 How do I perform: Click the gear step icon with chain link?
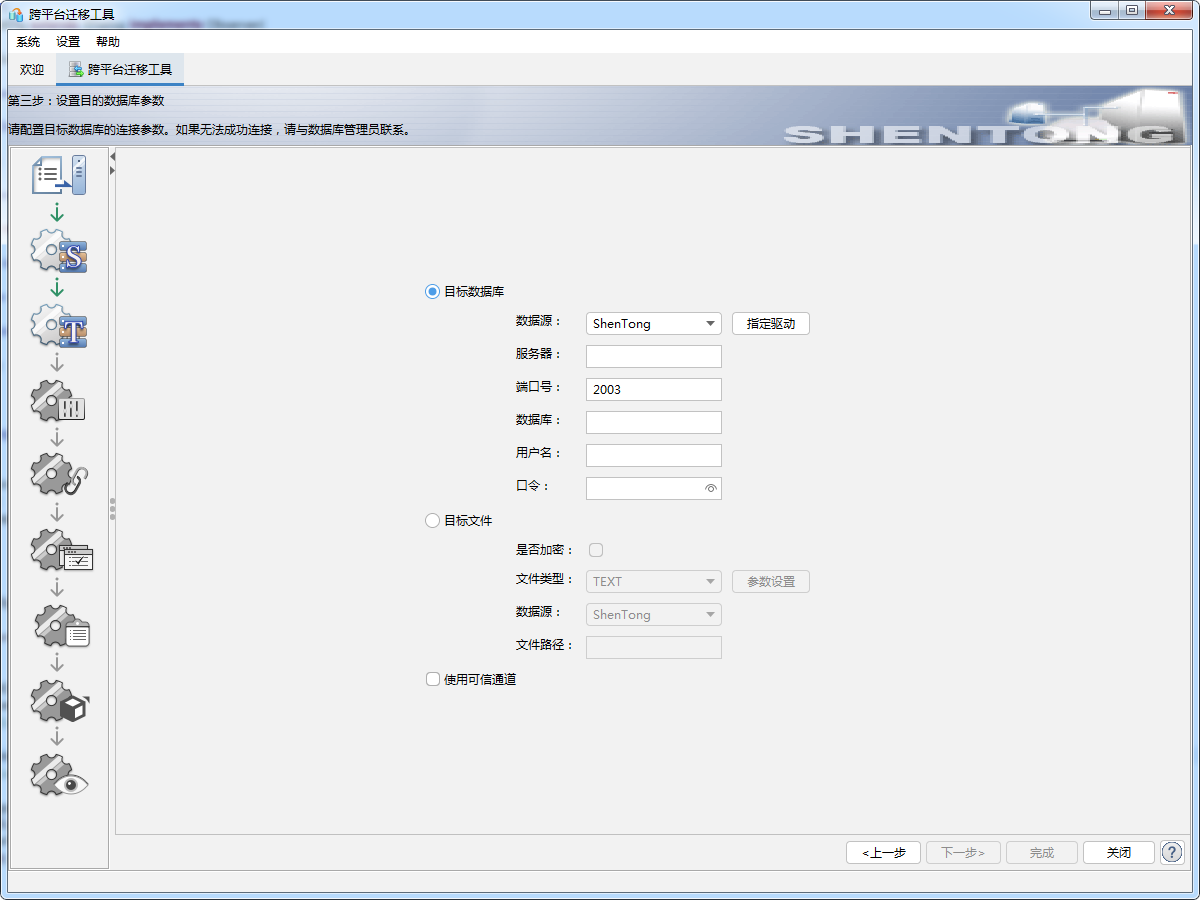click(58, 475)
